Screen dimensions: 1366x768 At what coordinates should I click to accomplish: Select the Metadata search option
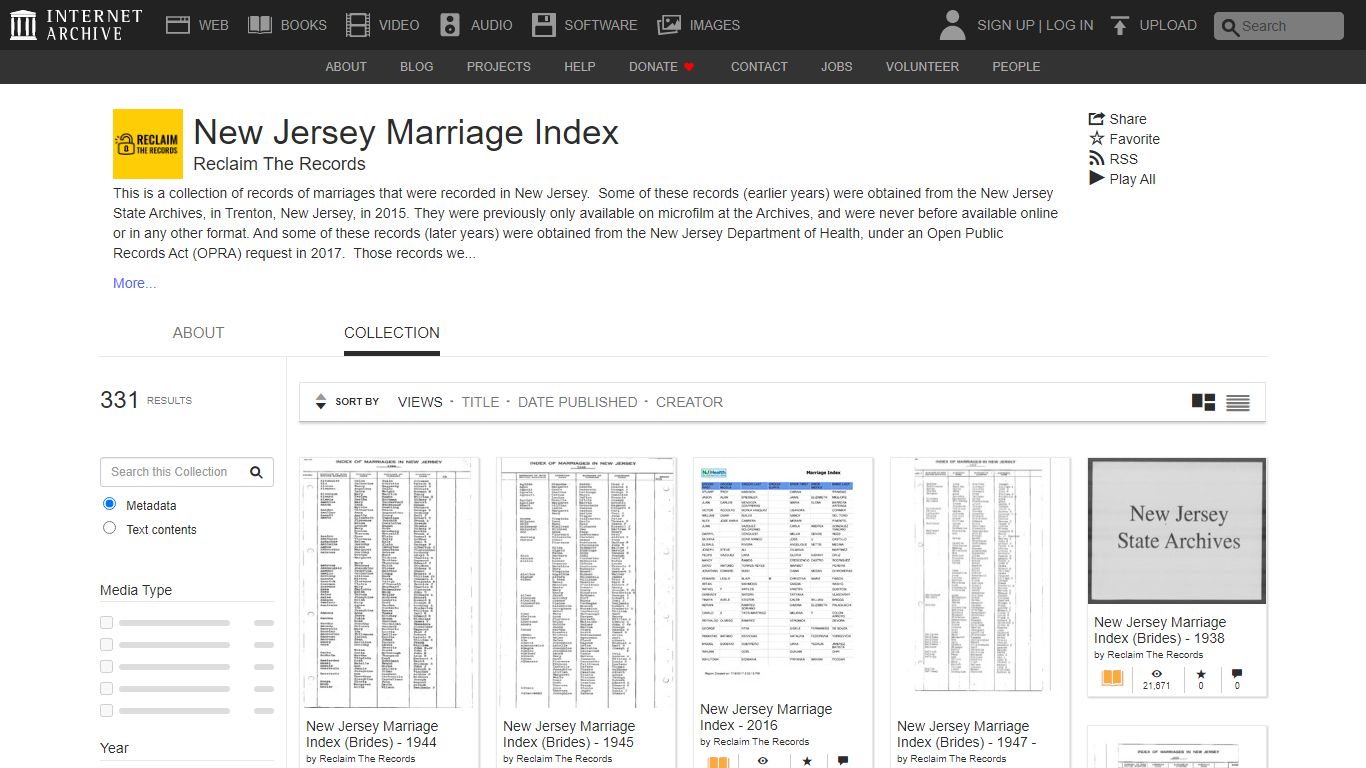pyautogui.click(x=109, y=504)
